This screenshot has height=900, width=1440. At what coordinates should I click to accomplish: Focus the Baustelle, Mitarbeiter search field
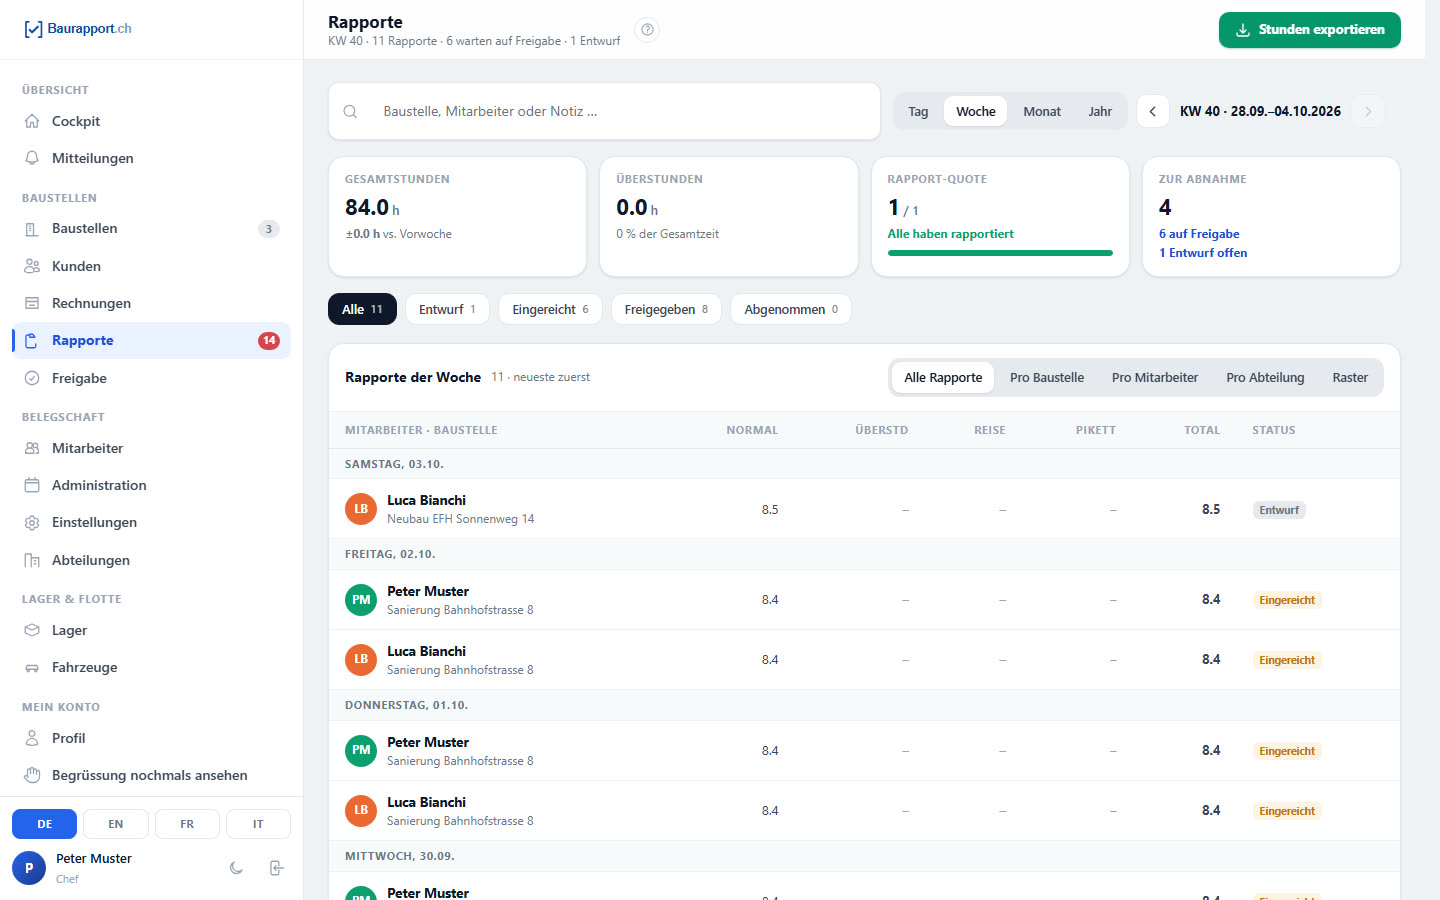click(604, 111)
